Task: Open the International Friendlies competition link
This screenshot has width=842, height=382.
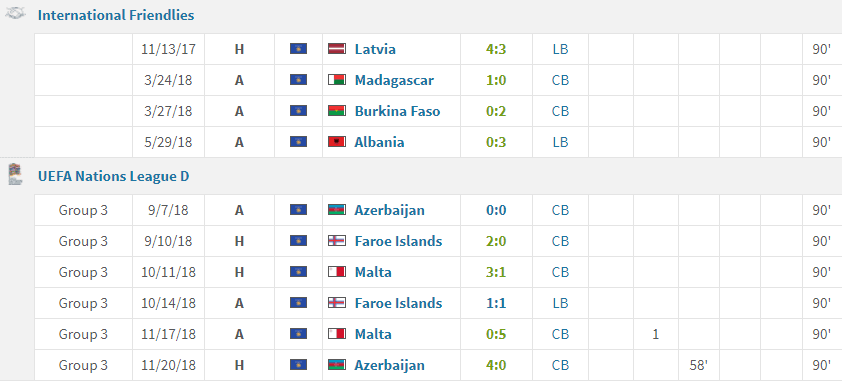Action: pyautogui.click(x=116, y=15)
